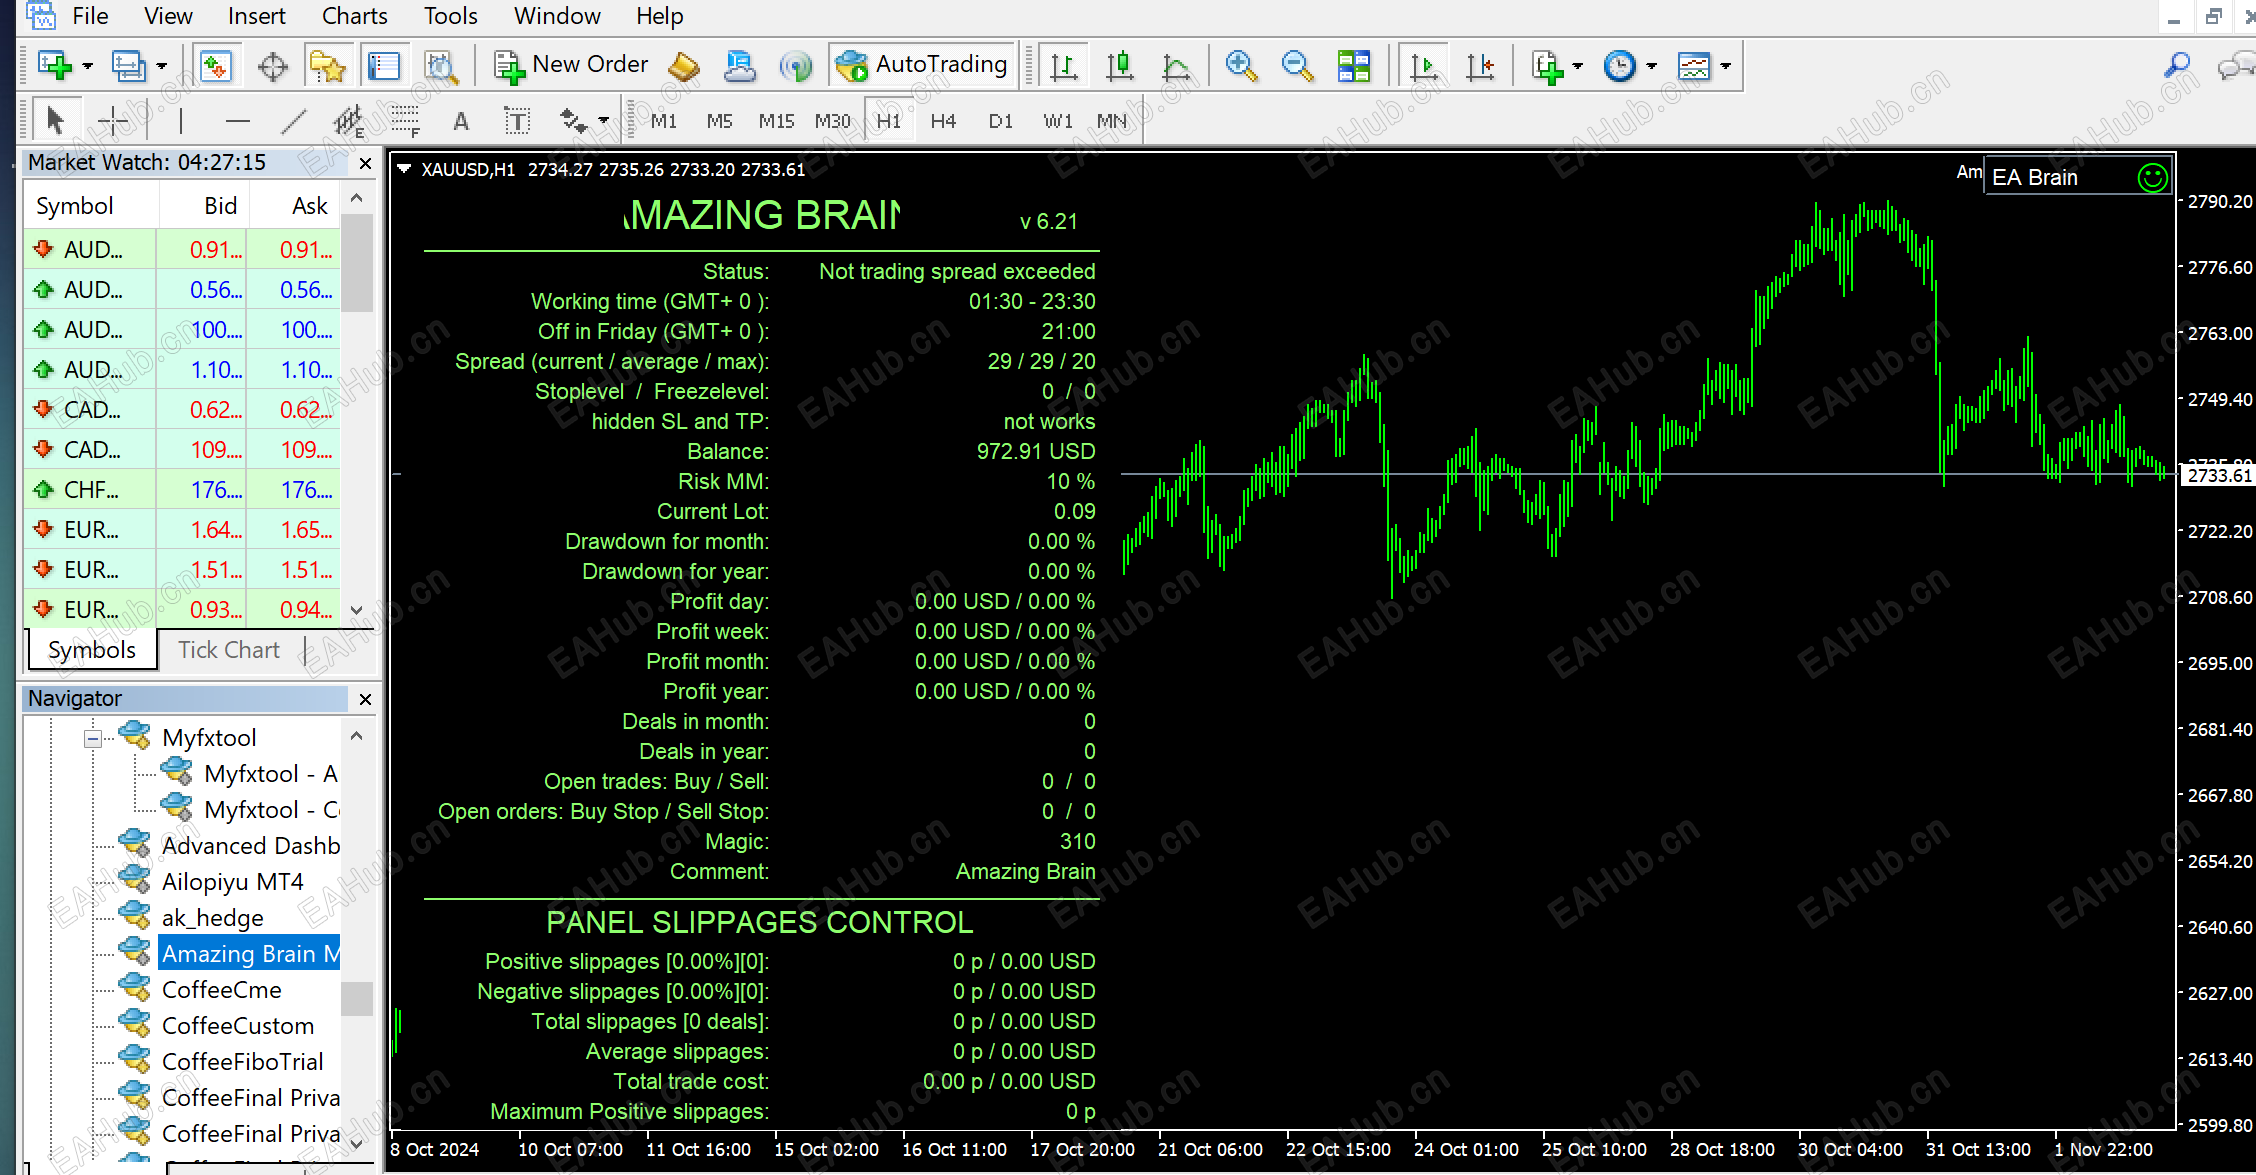Click the Navigator scrollbar thumb

357,998
